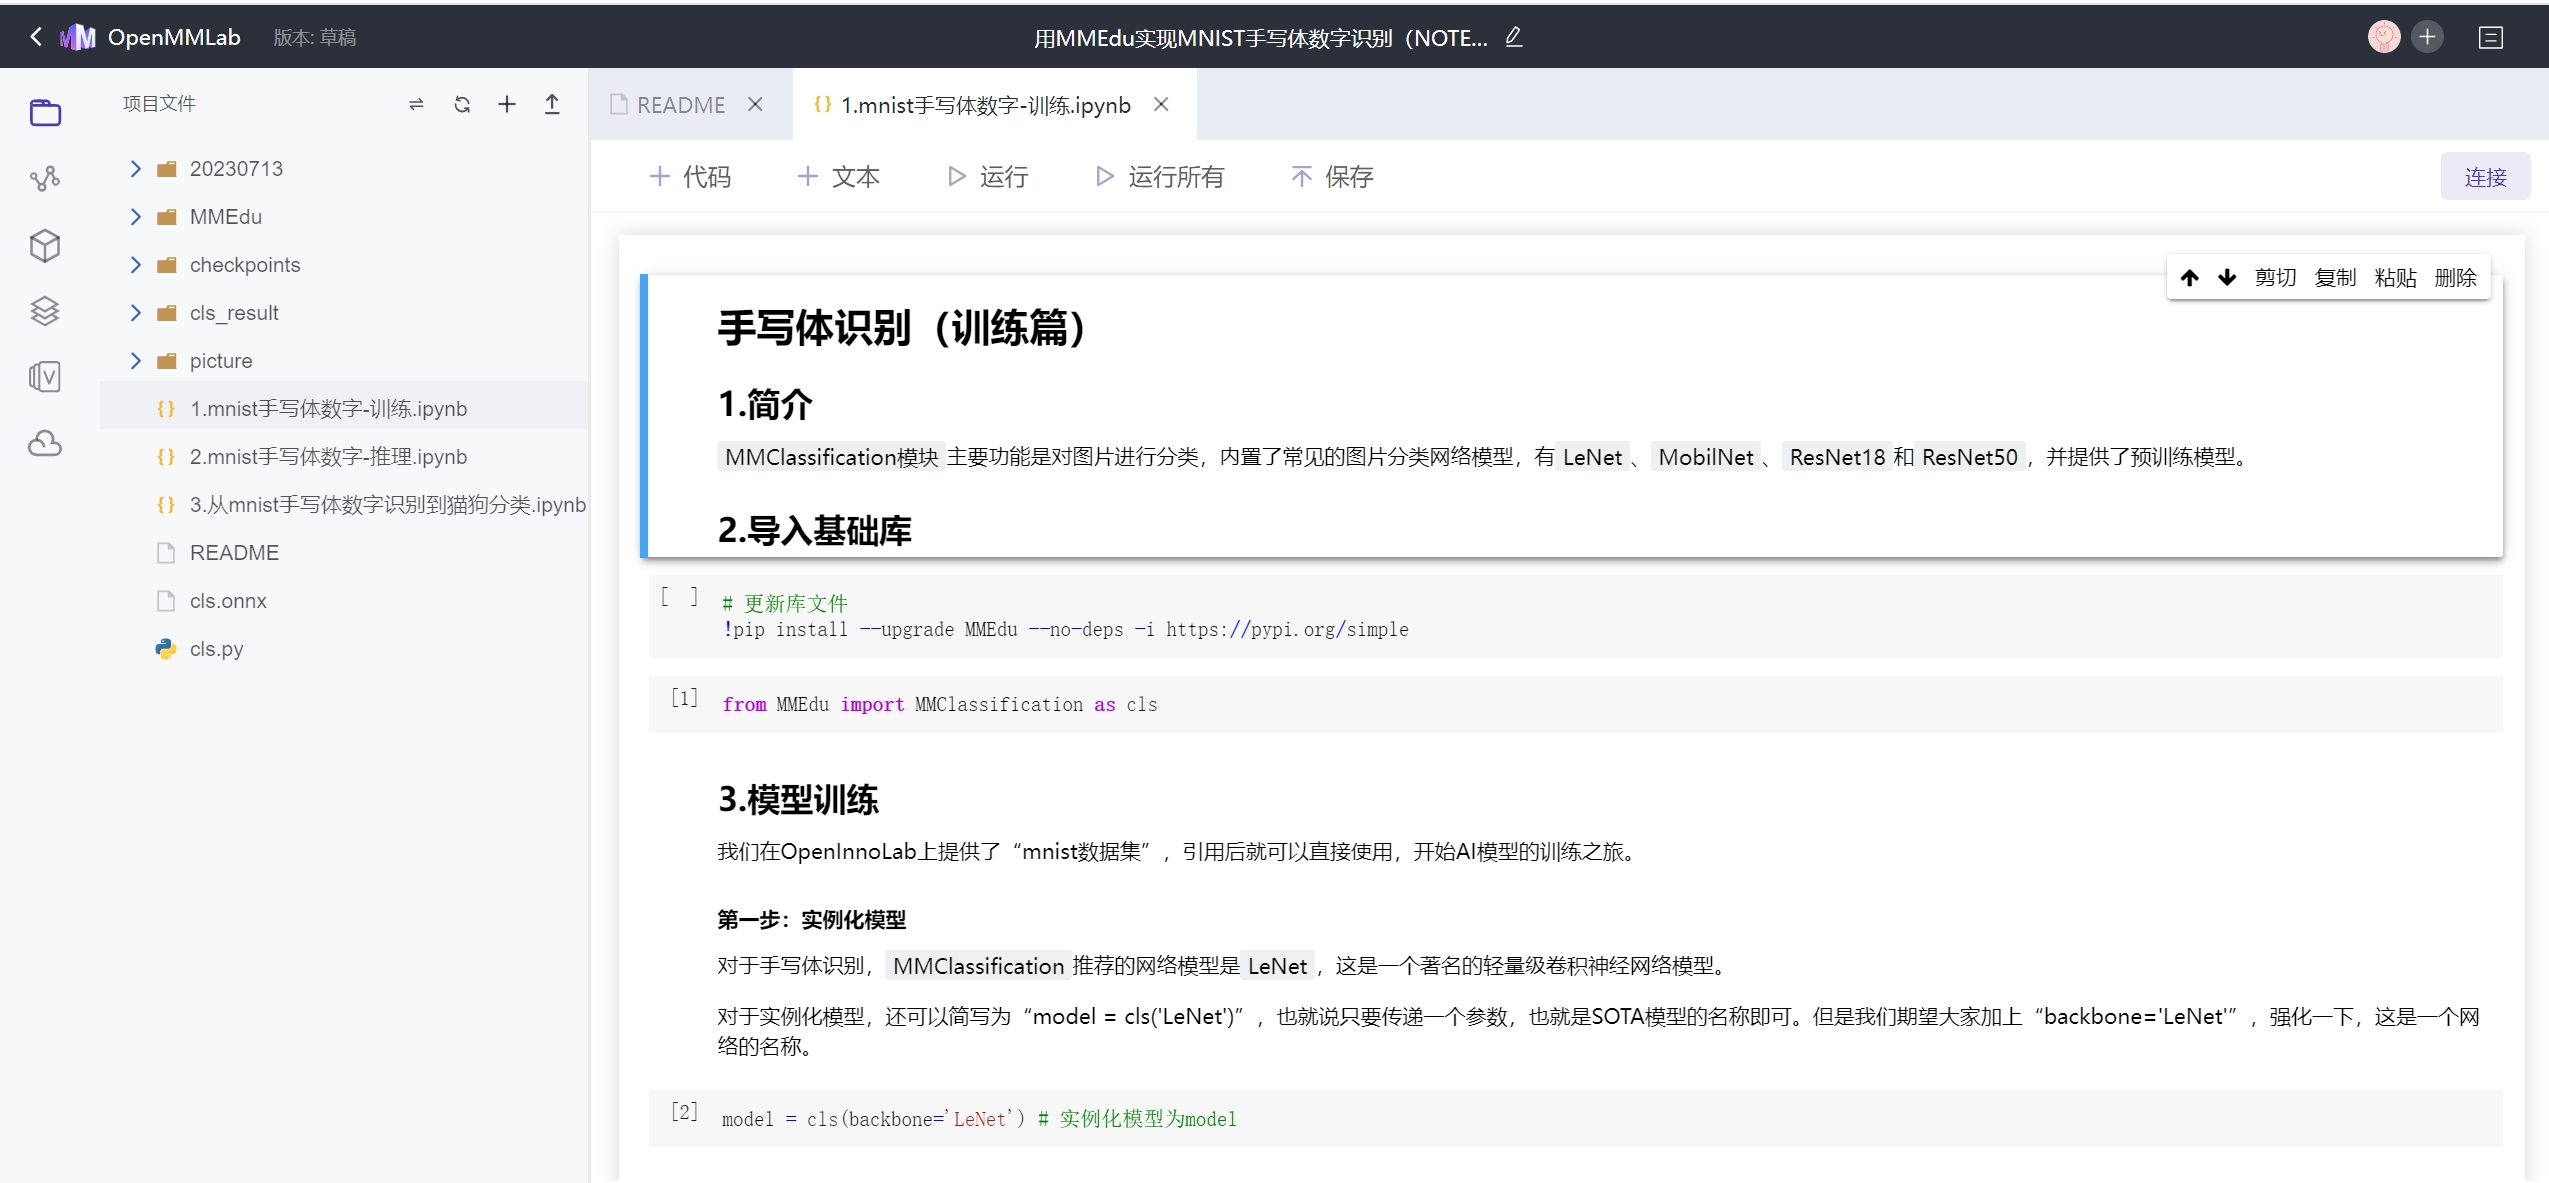Click the 1.简介 heading

pos(765,404)
